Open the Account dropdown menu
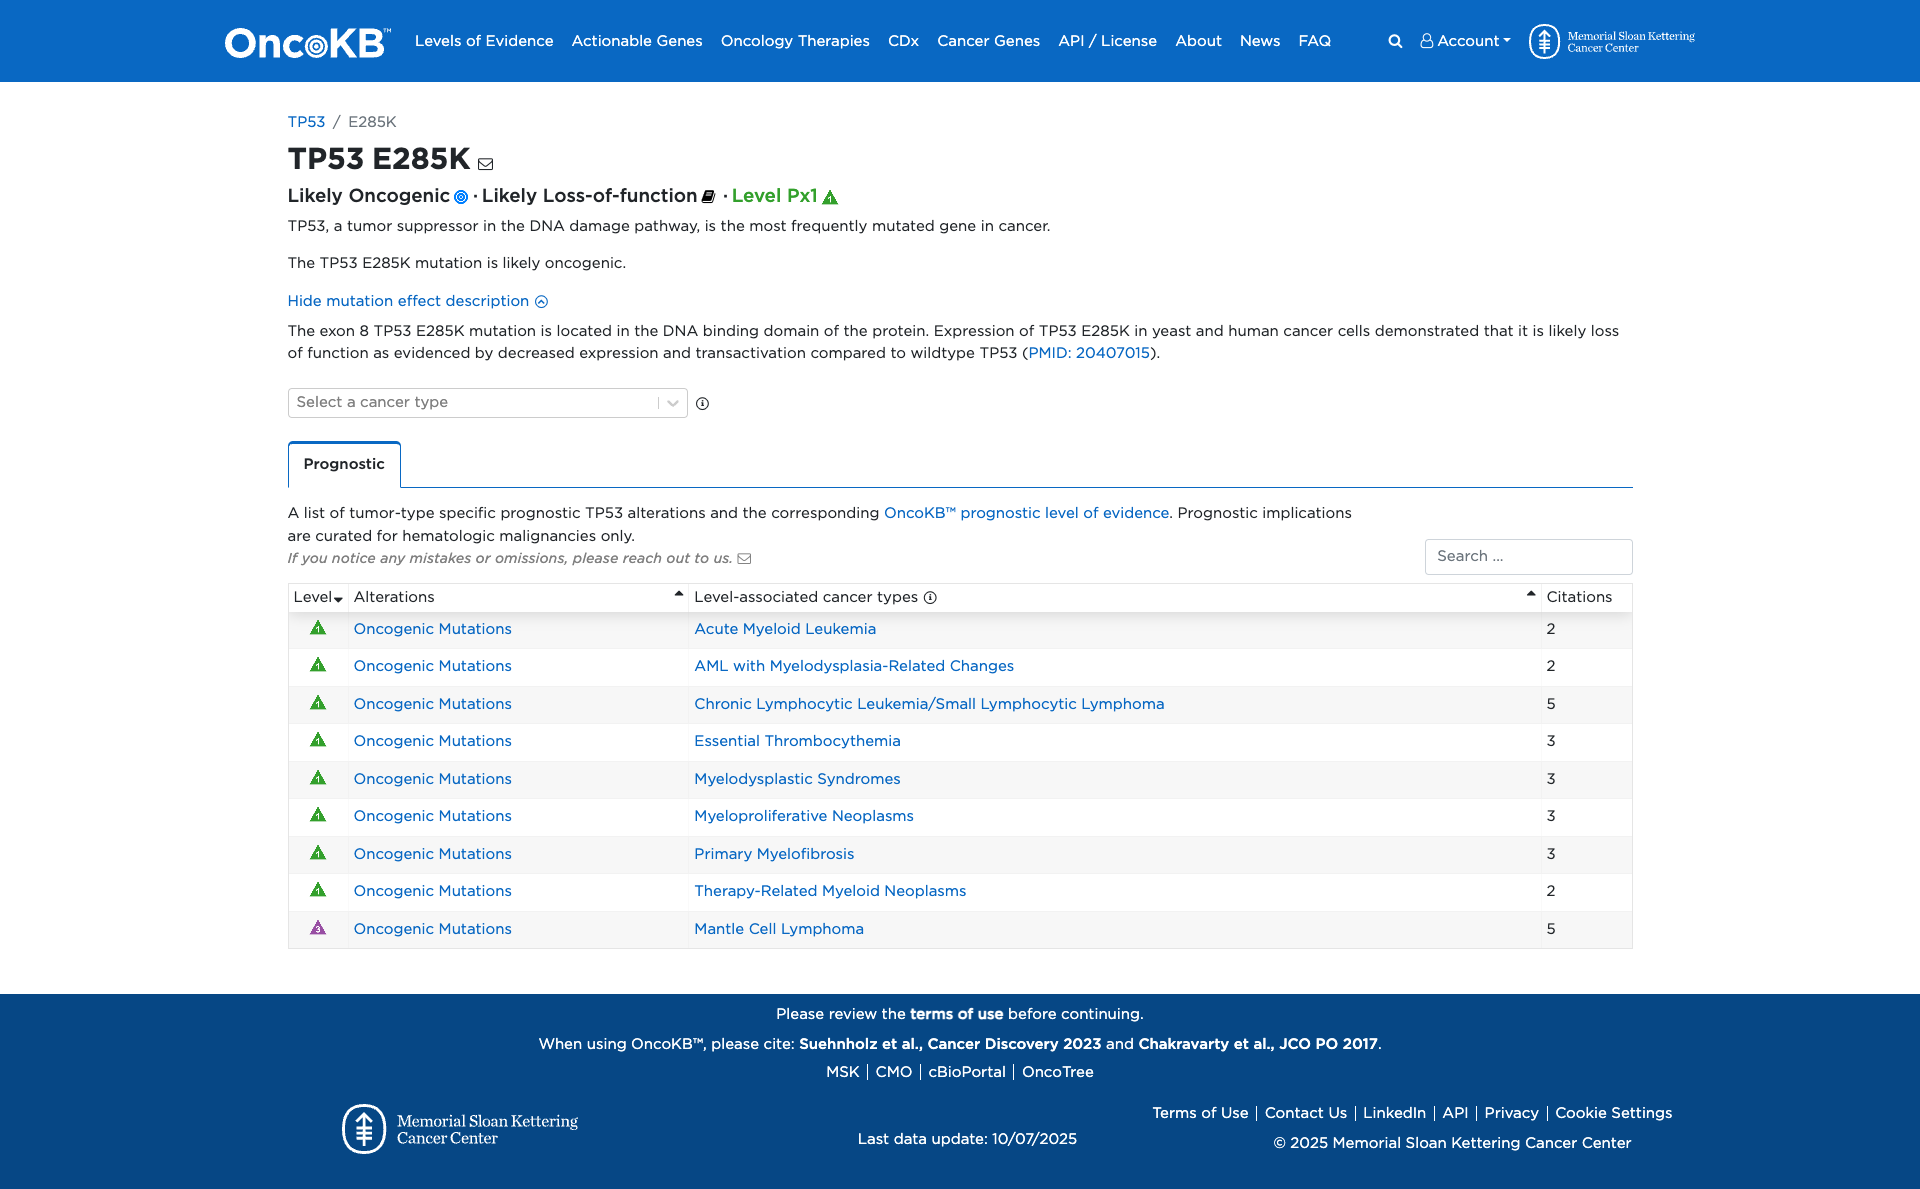The width and height of the screenshot is (1920, 1189). [x=1464, y=41]
